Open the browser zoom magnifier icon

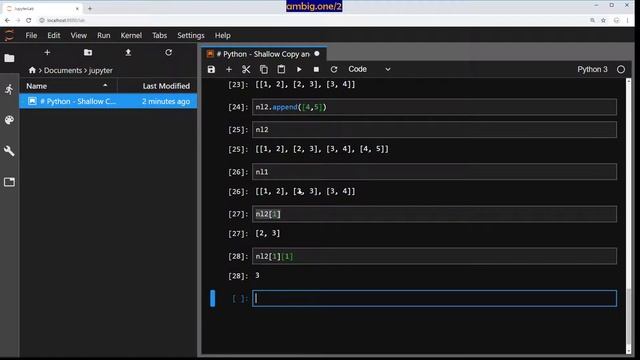pyautogui.click(x=592, y=20)
